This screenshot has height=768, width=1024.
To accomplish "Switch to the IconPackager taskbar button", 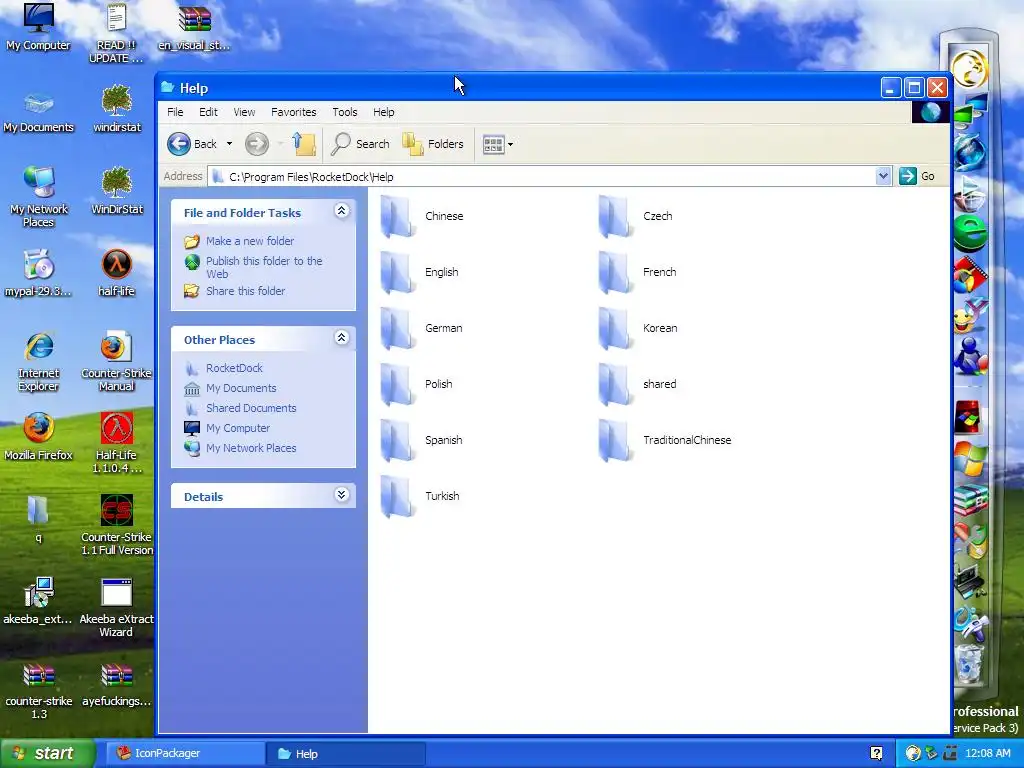I will point(185,754).
